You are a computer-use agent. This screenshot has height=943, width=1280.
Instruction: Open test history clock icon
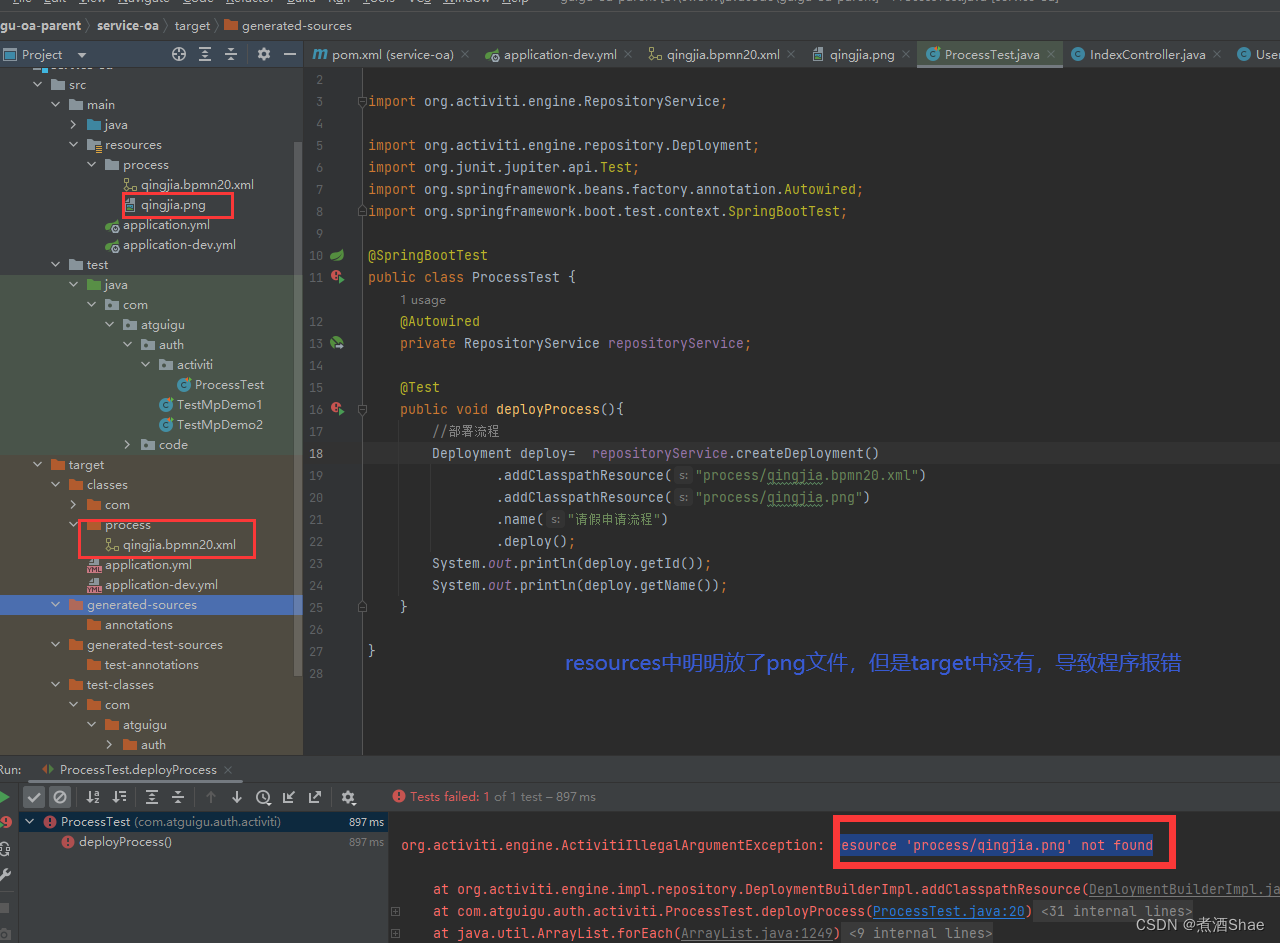coord(263,797)
